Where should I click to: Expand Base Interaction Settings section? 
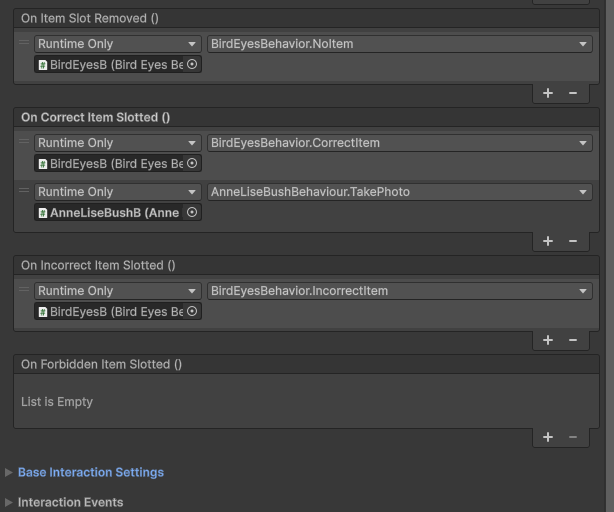coord(90,472)
